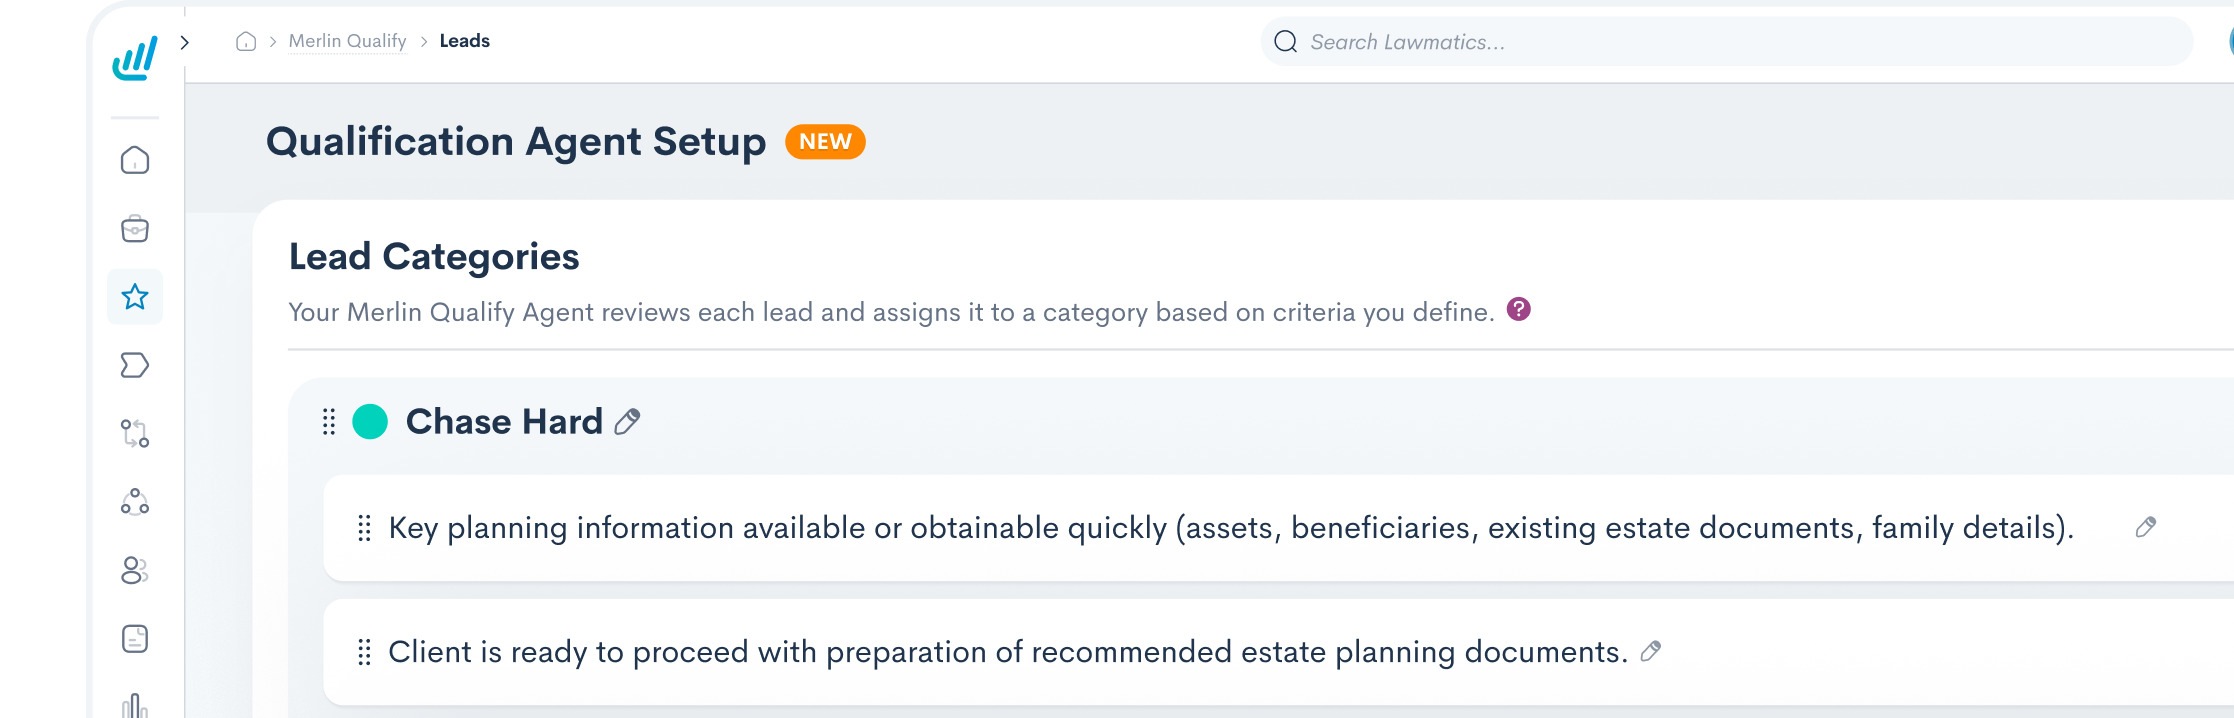Open Merlin Qualify breadcrumb link

[347, 41]
